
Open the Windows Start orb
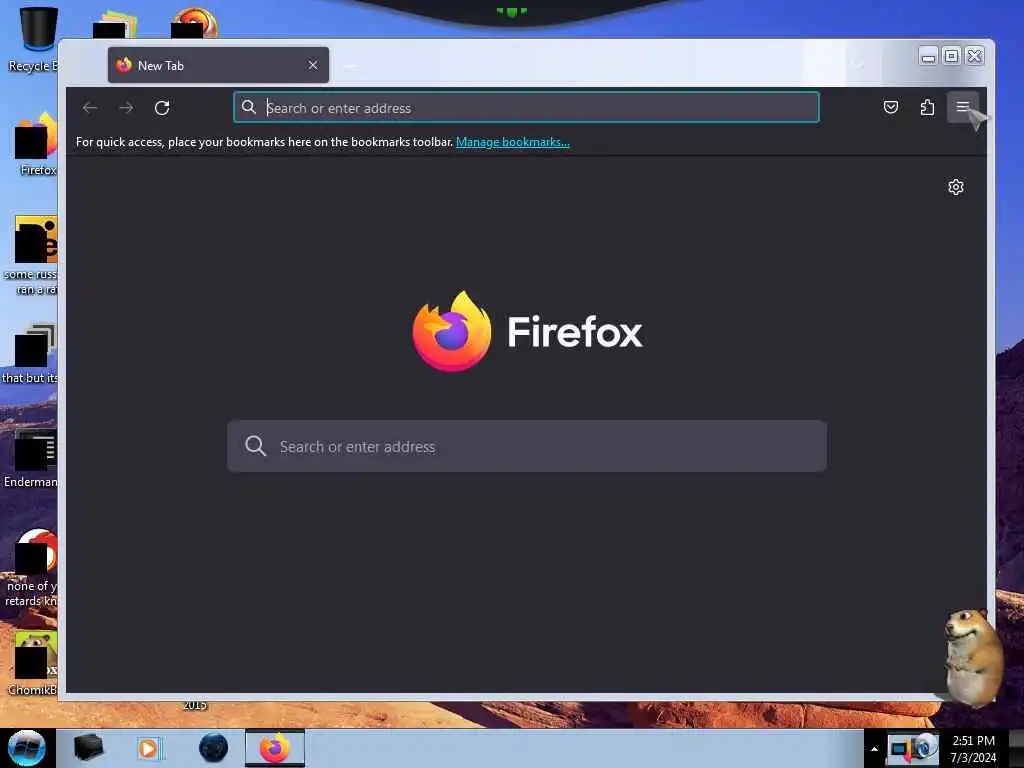coord(27,748)
